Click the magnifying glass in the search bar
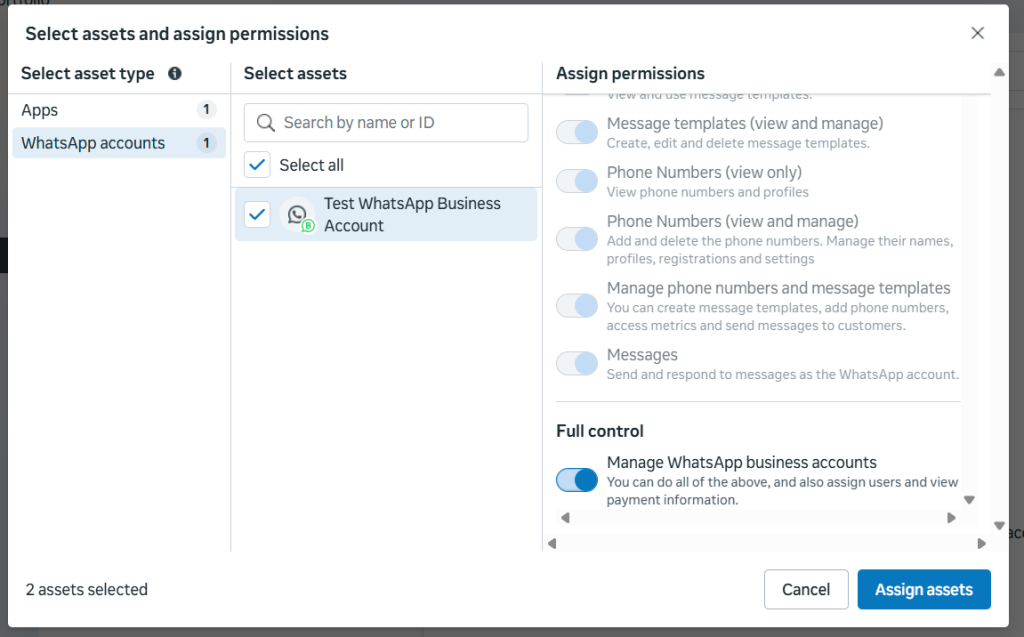The height and width of the screenshot is (637, 1024). (266, 122)
